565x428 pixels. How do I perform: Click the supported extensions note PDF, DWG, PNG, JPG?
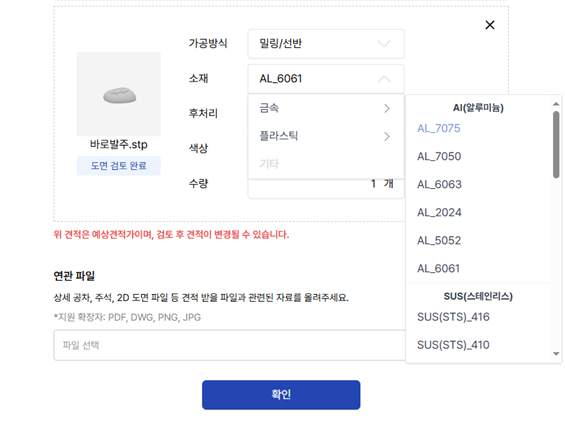pyautogui.click(x=127, y=317)
